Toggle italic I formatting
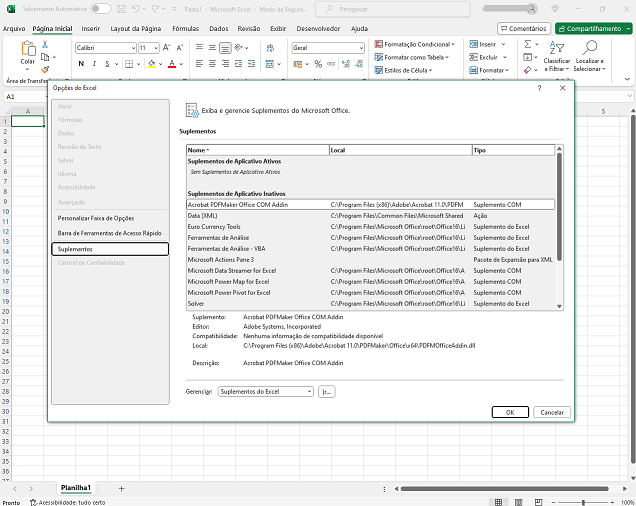The width and height of the screenshot is (636, 506). pyautogui.click(x=94, y=64)
